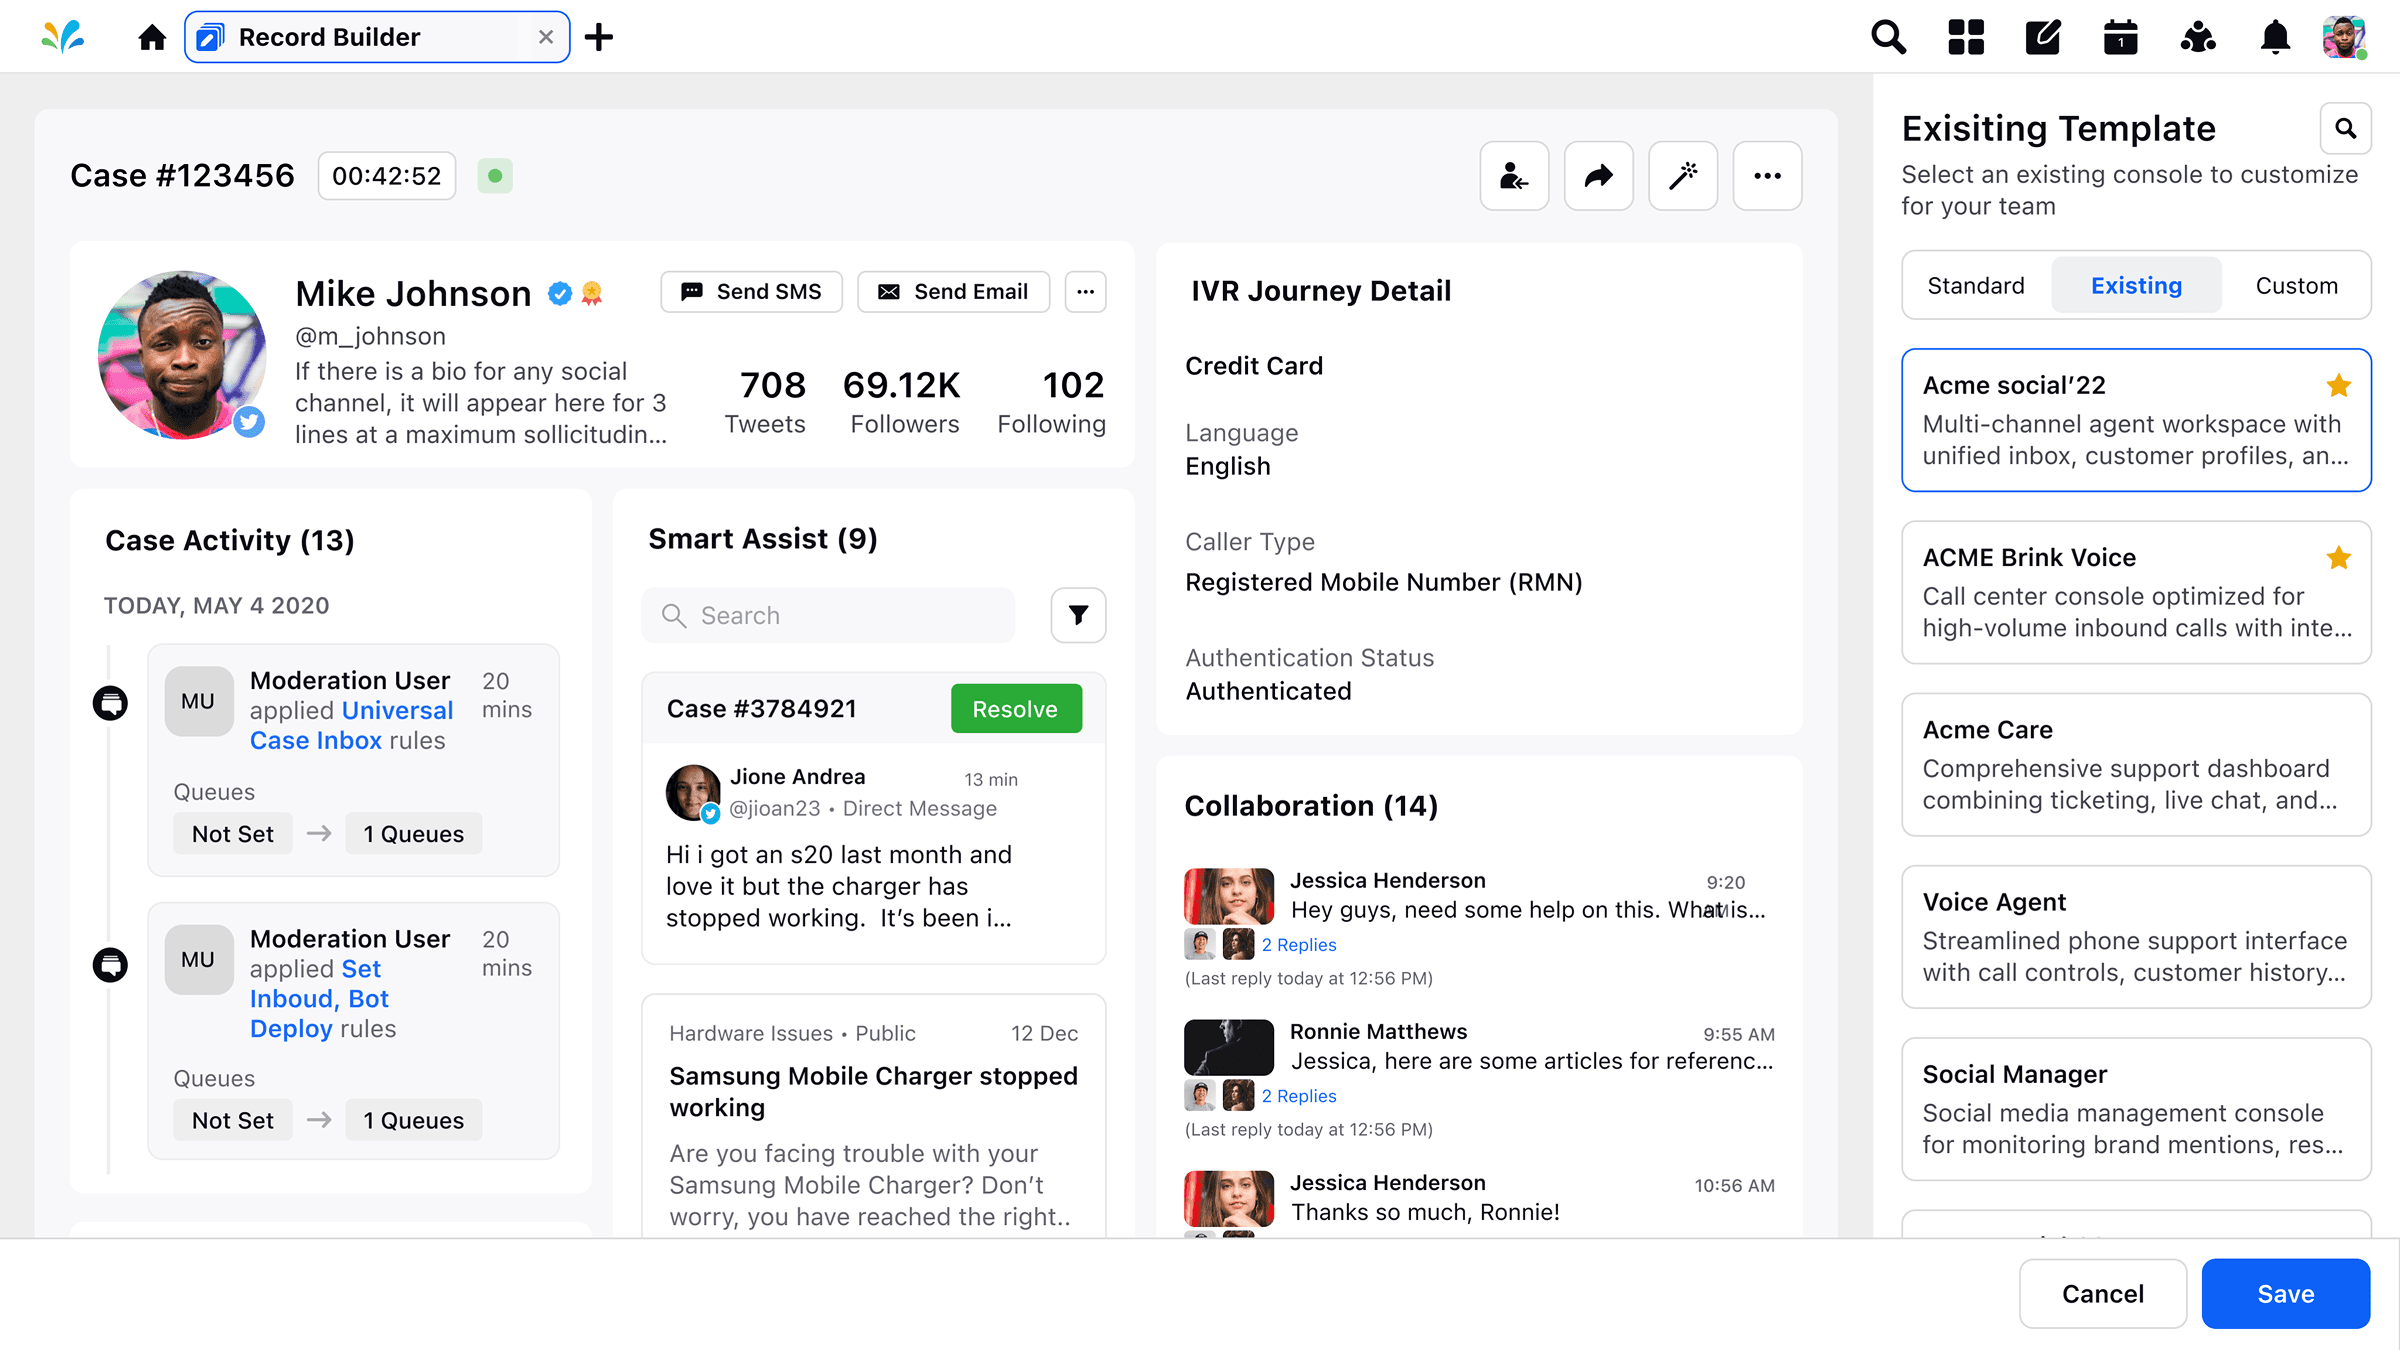Select the Acme Care template
The height and width of the screenshot is (1350, 2400).
pos(2136,764)
